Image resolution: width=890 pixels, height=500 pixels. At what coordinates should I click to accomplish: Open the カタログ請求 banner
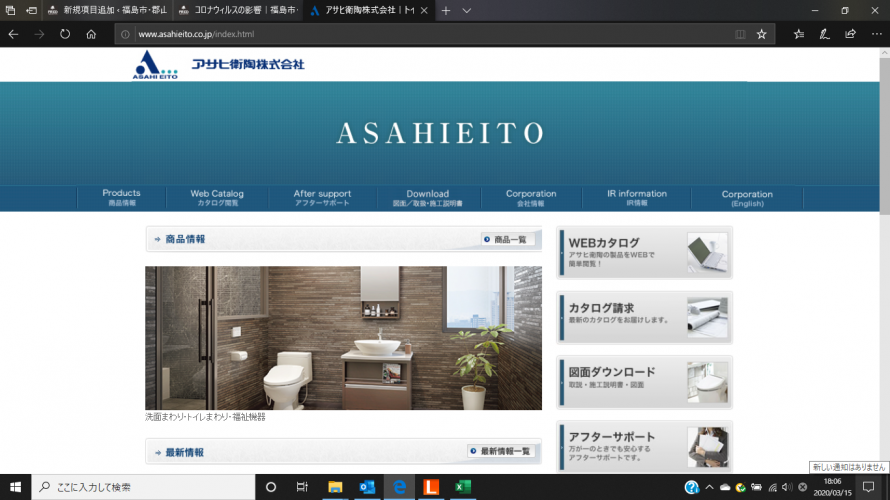click(644, 317)
